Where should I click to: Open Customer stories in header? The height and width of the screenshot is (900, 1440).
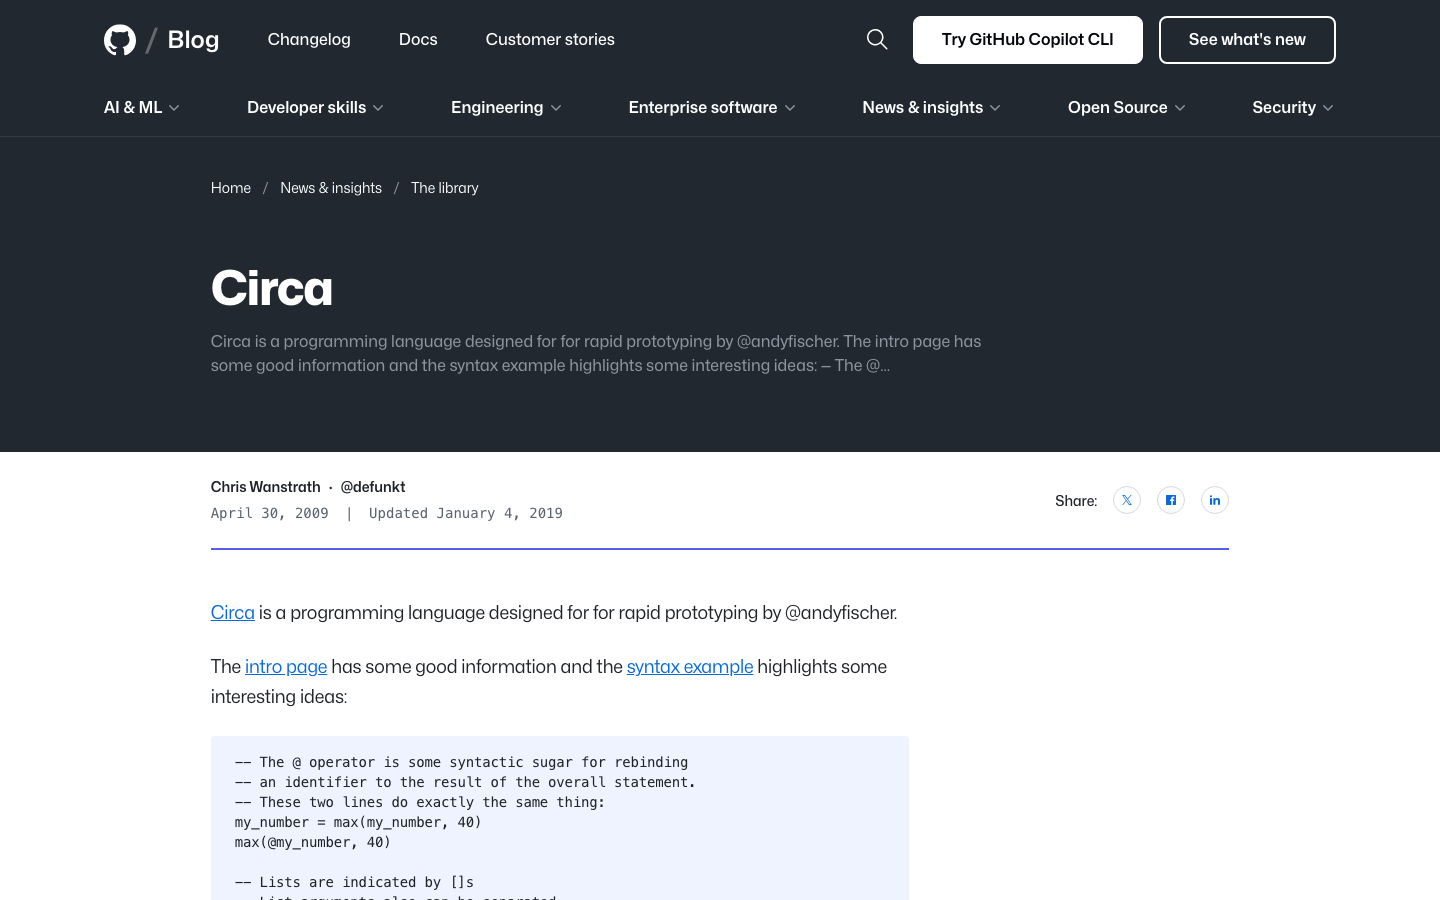[x=550, y=39]
